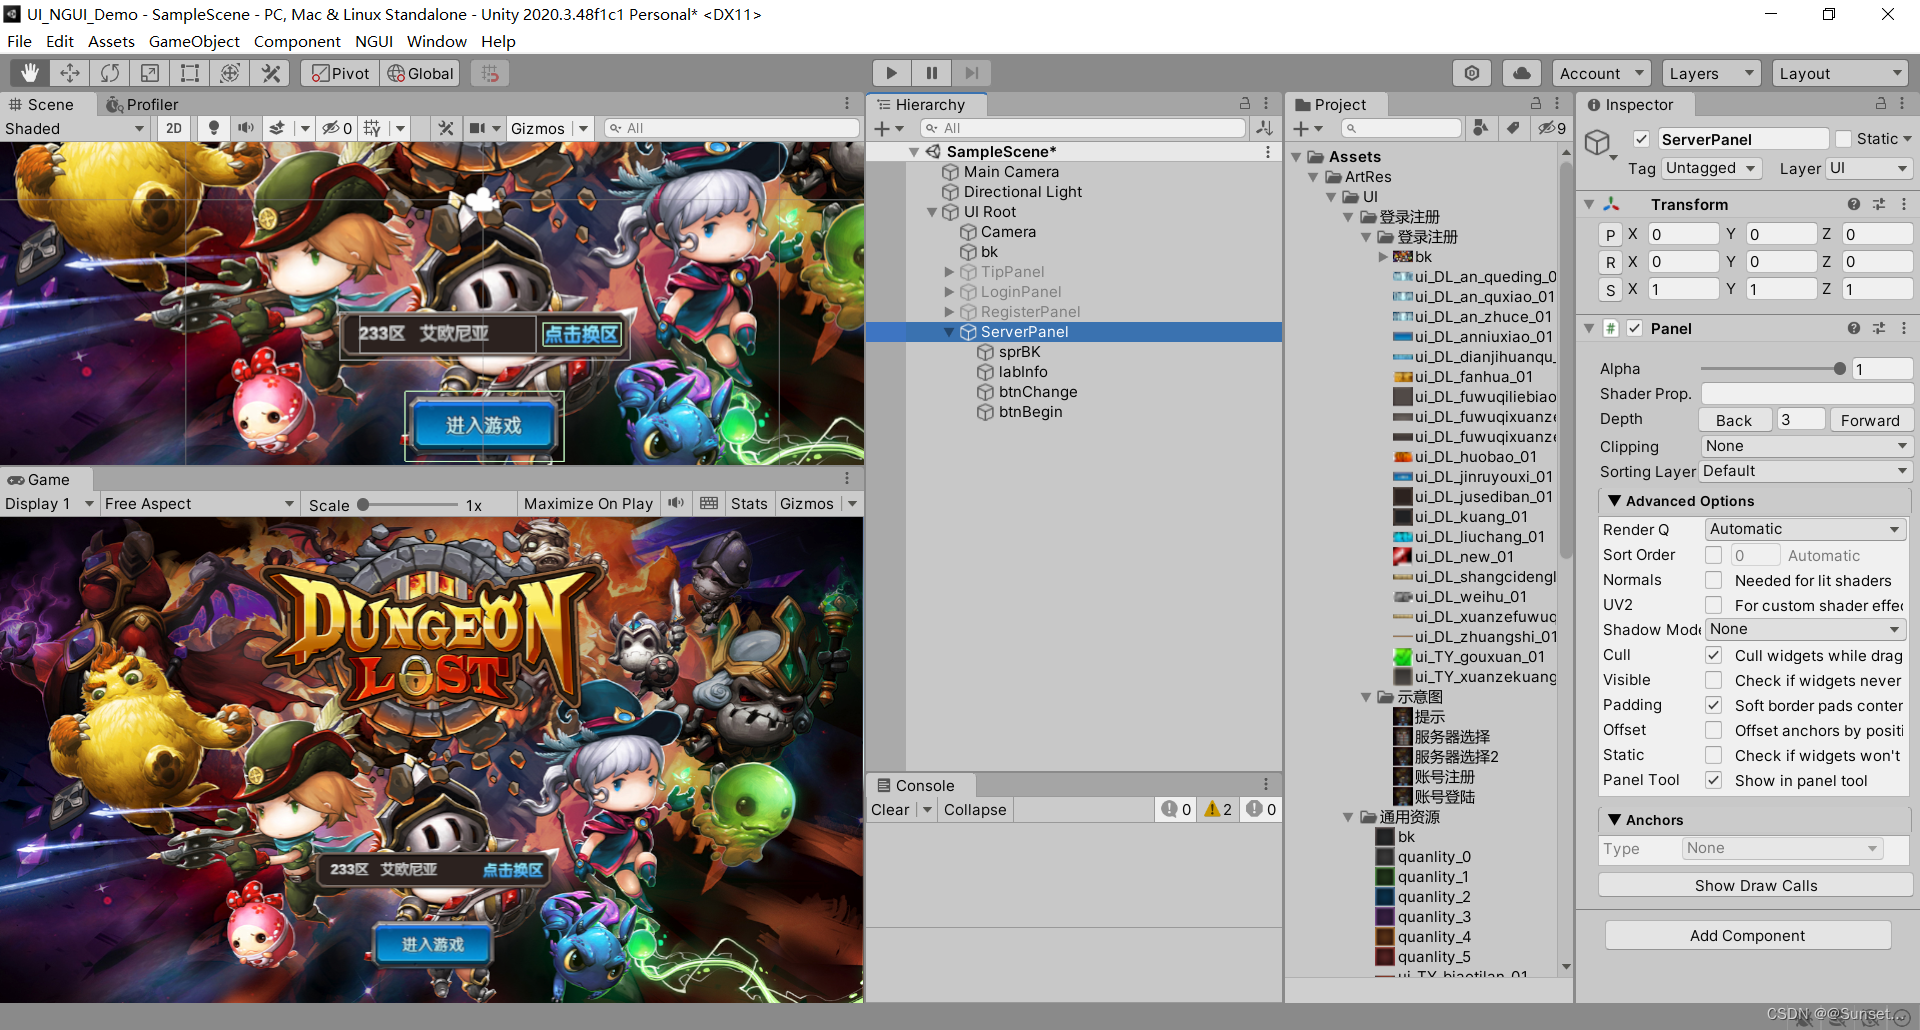
Task: Click the Depth Forward button
Action: tap(1870, 420)
